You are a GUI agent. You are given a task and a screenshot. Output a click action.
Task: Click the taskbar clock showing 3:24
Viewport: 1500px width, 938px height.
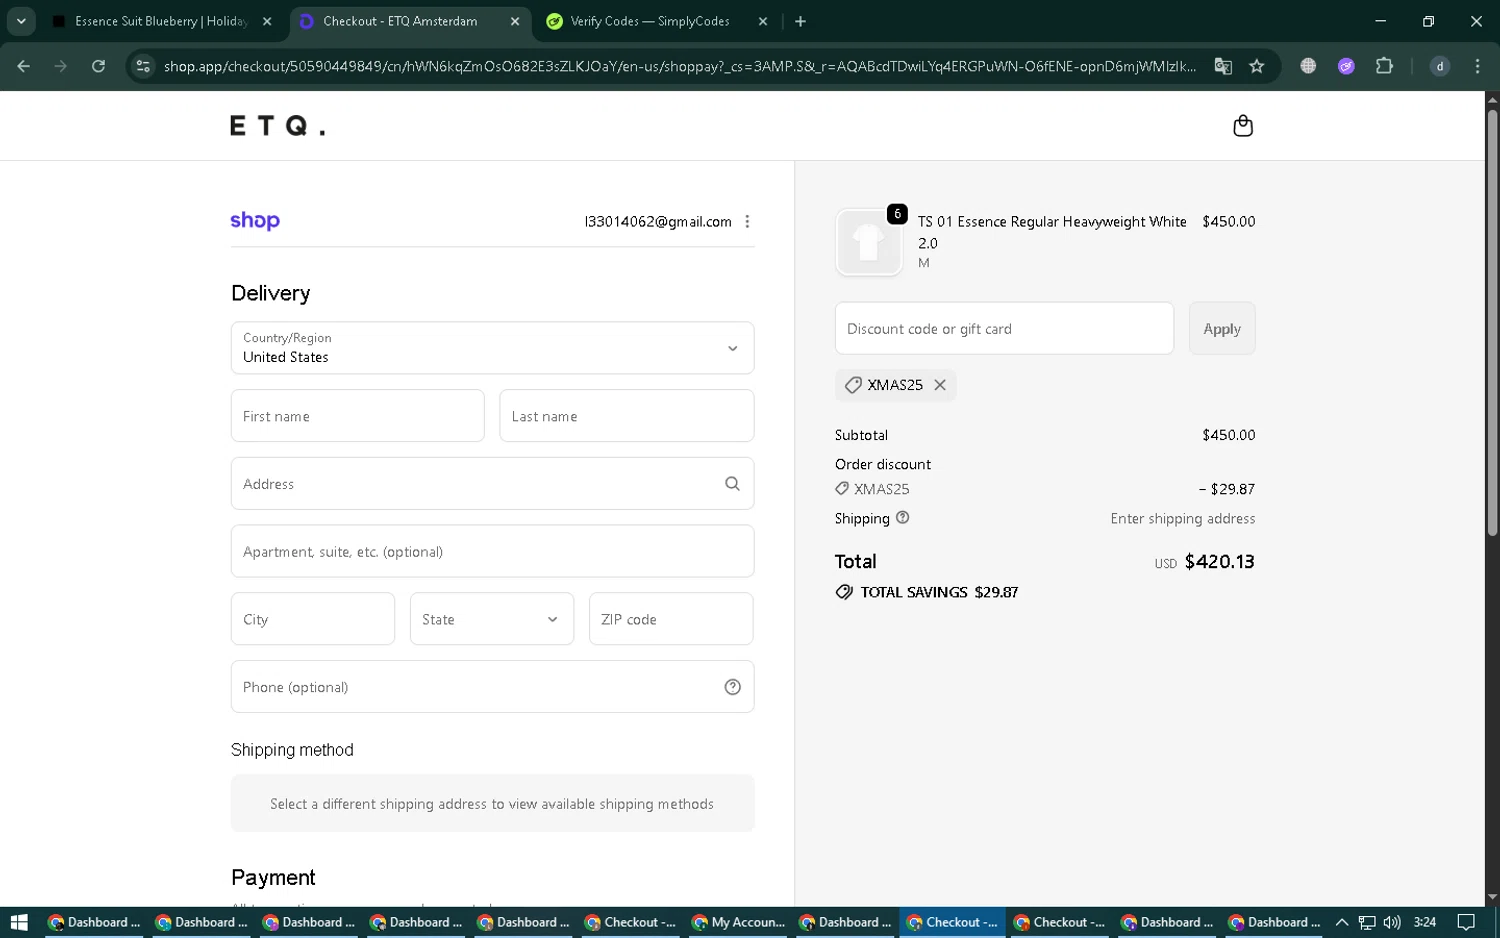[x=1425, y=922]
